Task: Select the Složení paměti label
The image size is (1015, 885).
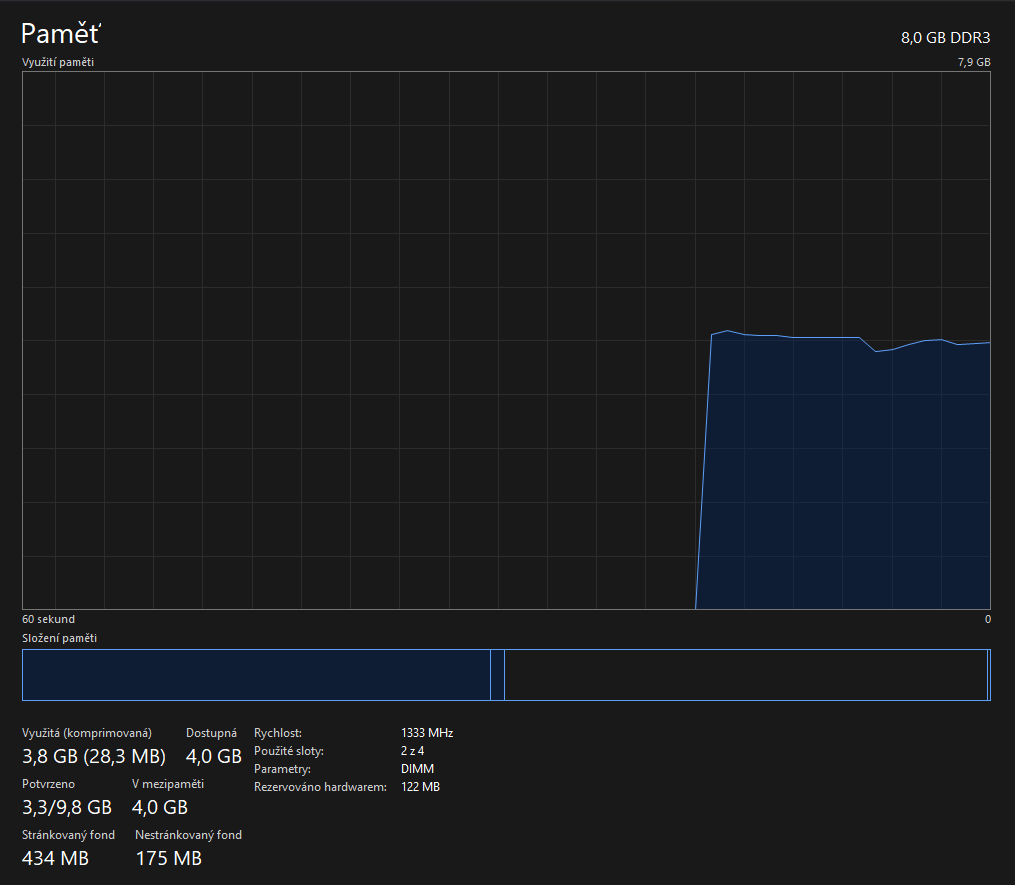Action: tap(59, 638)
